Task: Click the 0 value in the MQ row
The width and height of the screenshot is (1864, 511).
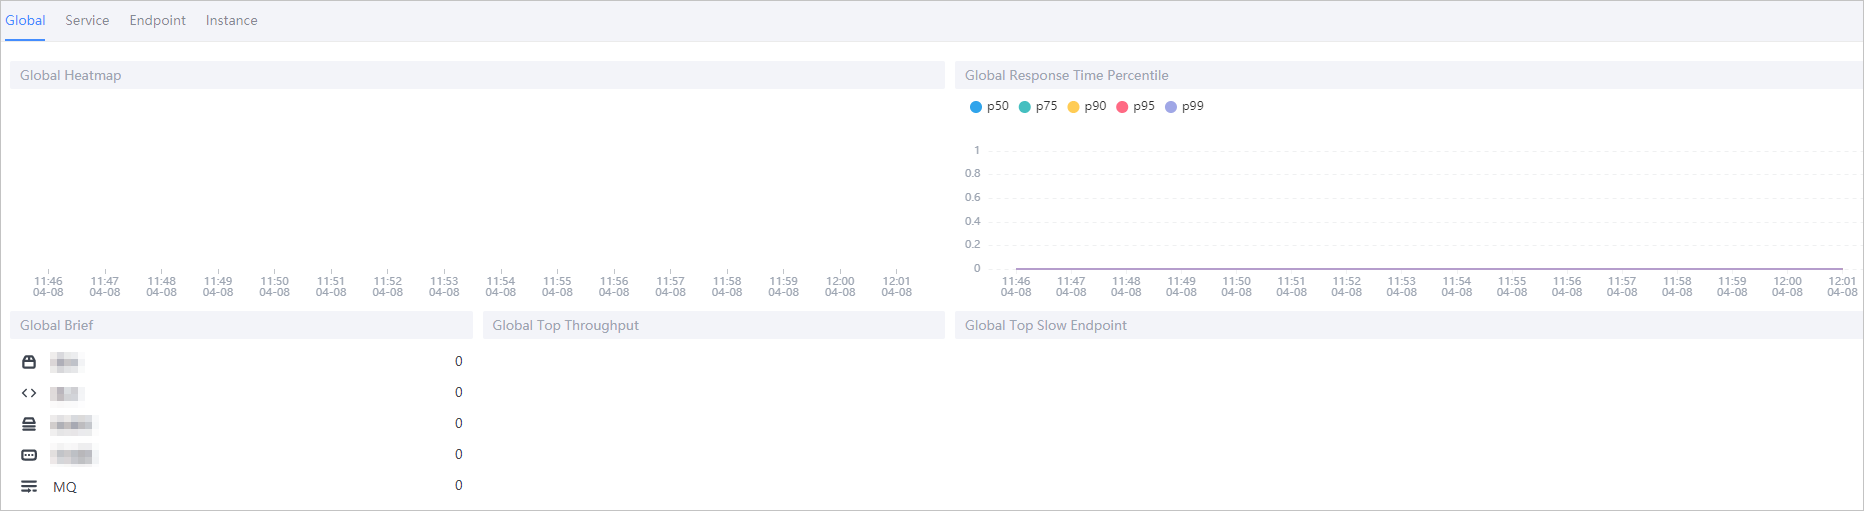Action: [459, 485]
